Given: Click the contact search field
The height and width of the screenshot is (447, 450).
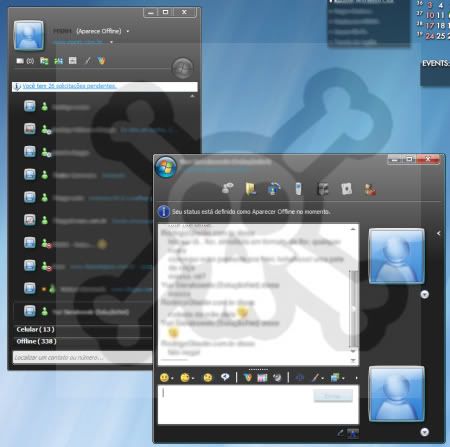Looking at the screenshot, I should pos(82,357).
